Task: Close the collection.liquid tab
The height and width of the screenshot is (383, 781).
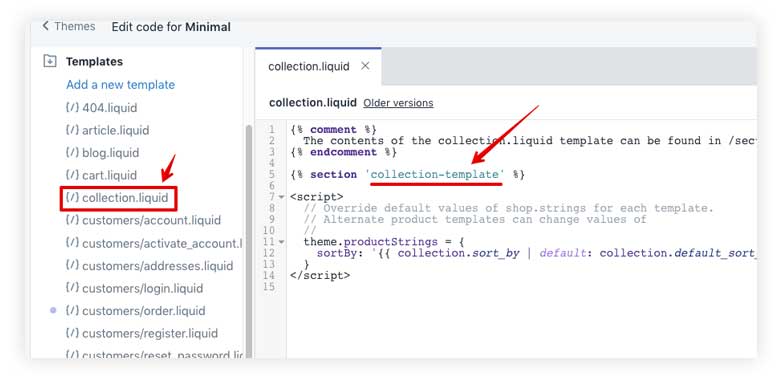Action: [365, 66]
